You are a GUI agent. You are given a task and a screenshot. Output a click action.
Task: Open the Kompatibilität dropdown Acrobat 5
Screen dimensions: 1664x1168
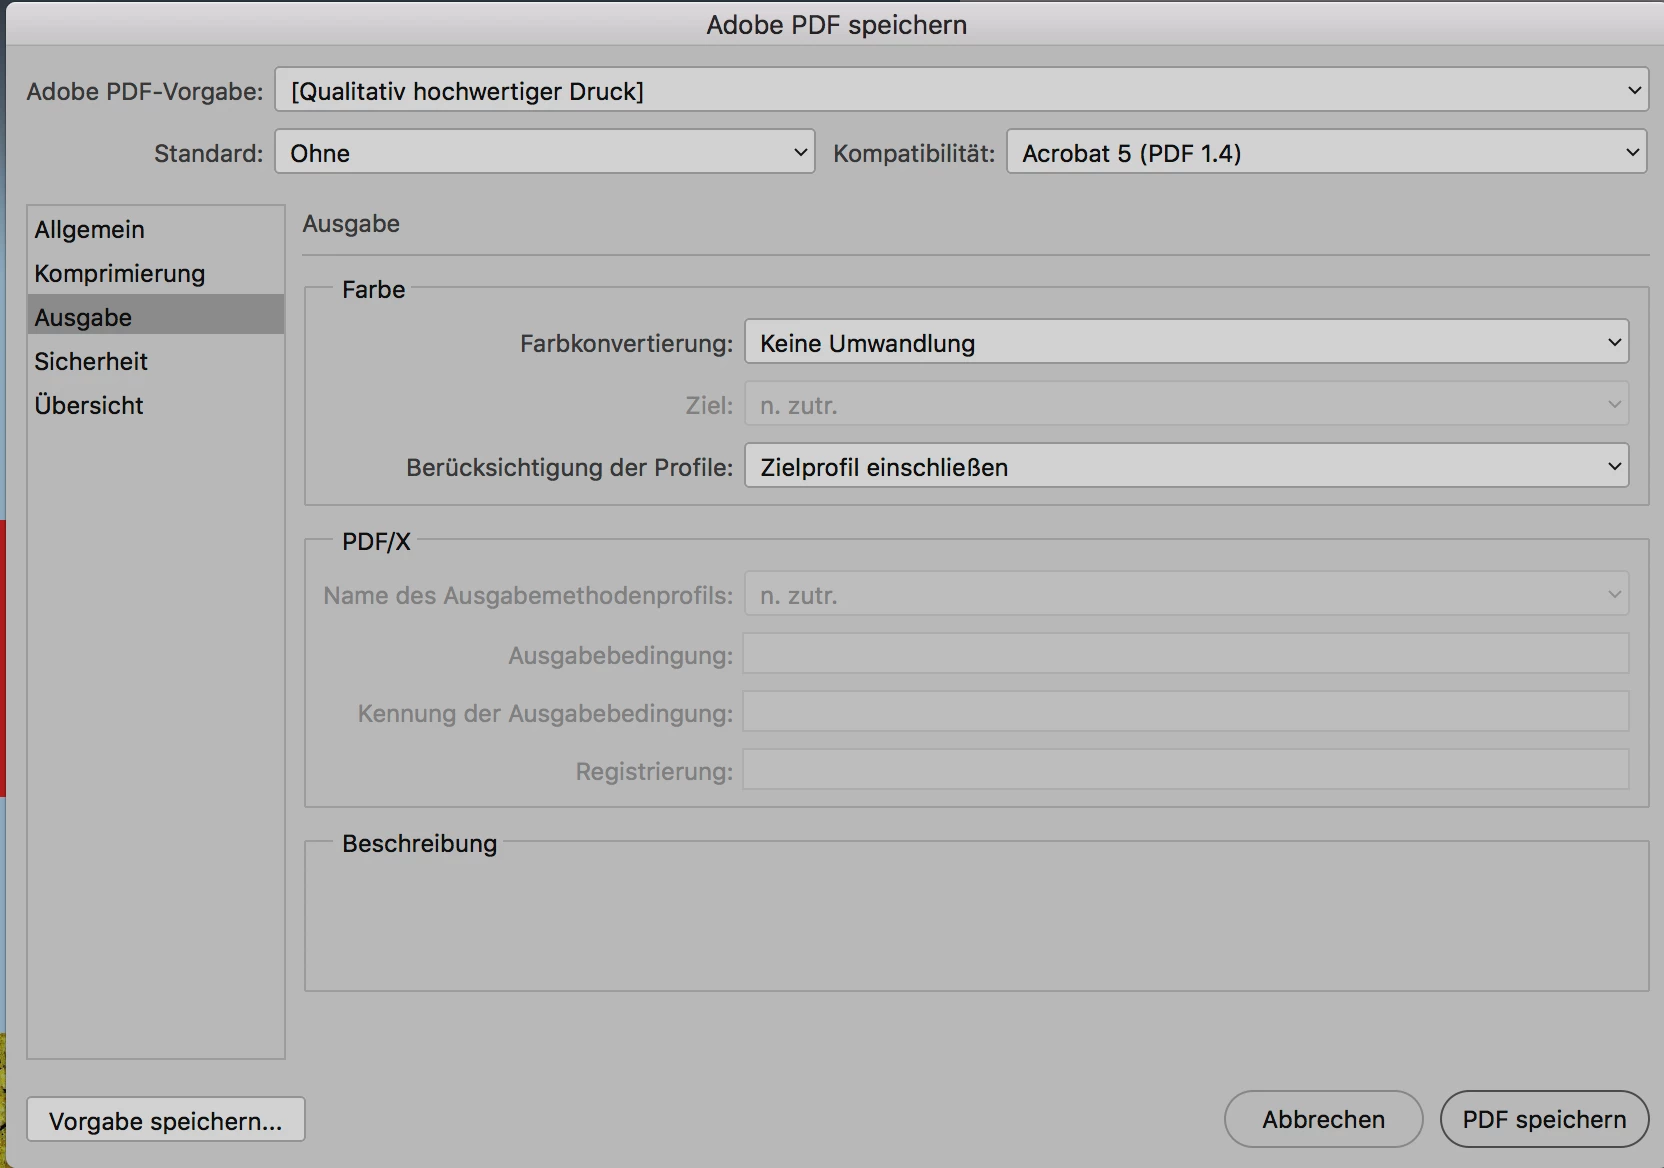[x=1326, y=152]
